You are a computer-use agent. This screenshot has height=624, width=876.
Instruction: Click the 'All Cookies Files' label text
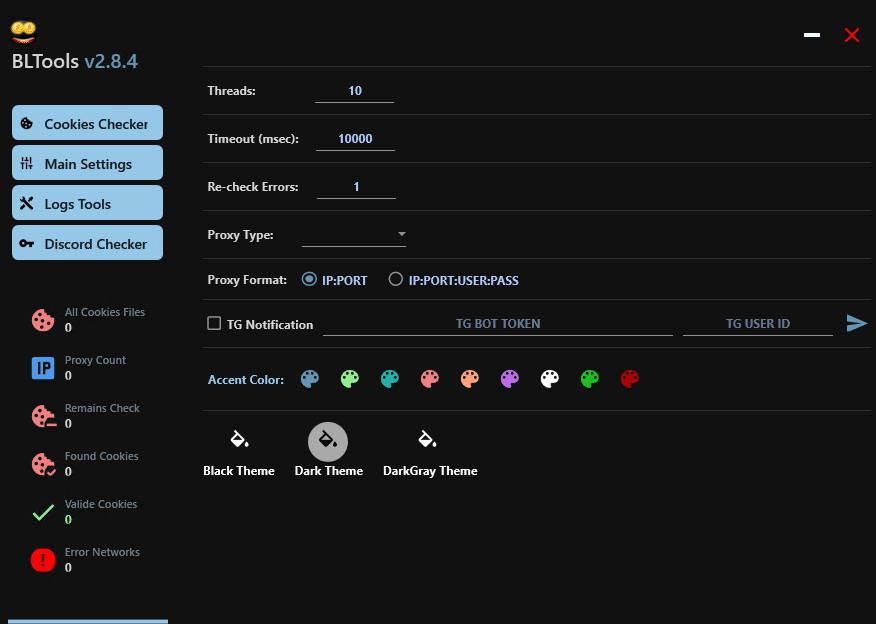[105, 312]
